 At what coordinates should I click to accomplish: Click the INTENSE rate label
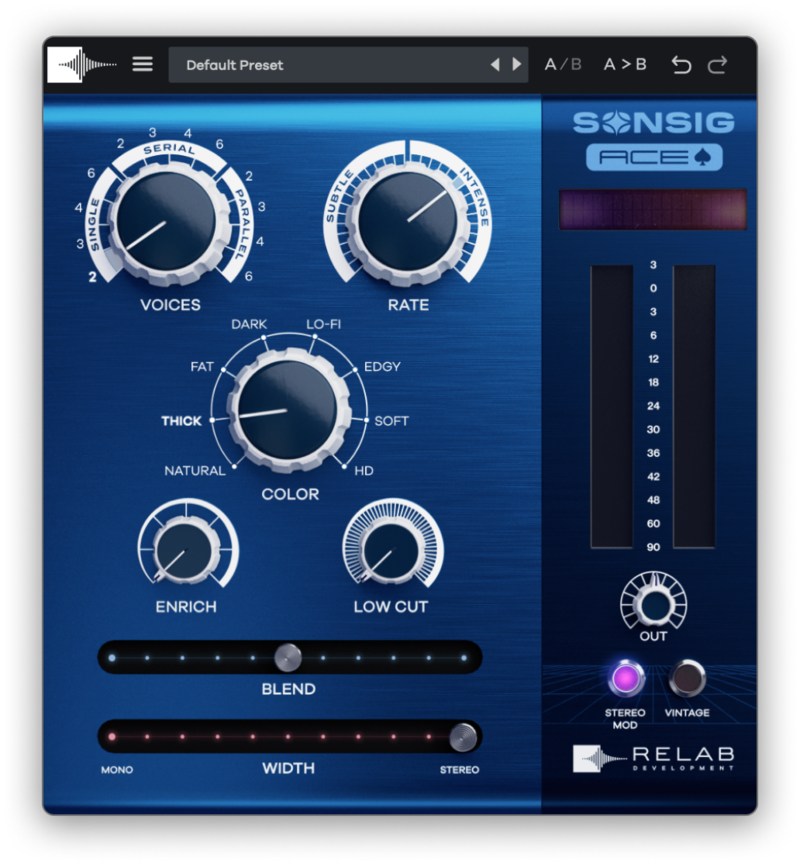coord(475,196)
